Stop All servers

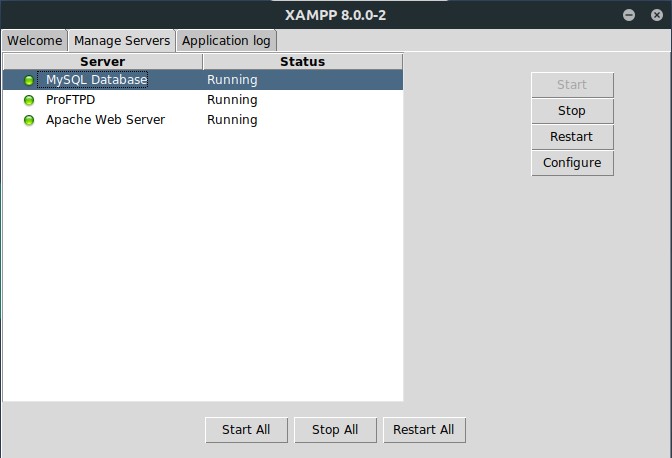click(335, 430)
